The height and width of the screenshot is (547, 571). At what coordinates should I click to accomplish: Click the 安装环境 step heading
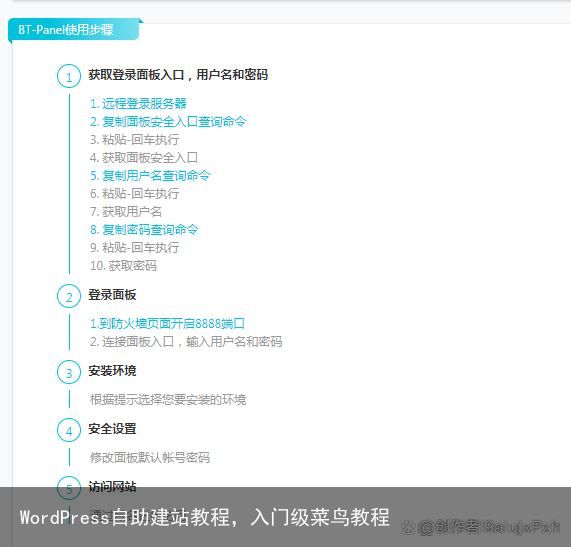tap(112, 371)
